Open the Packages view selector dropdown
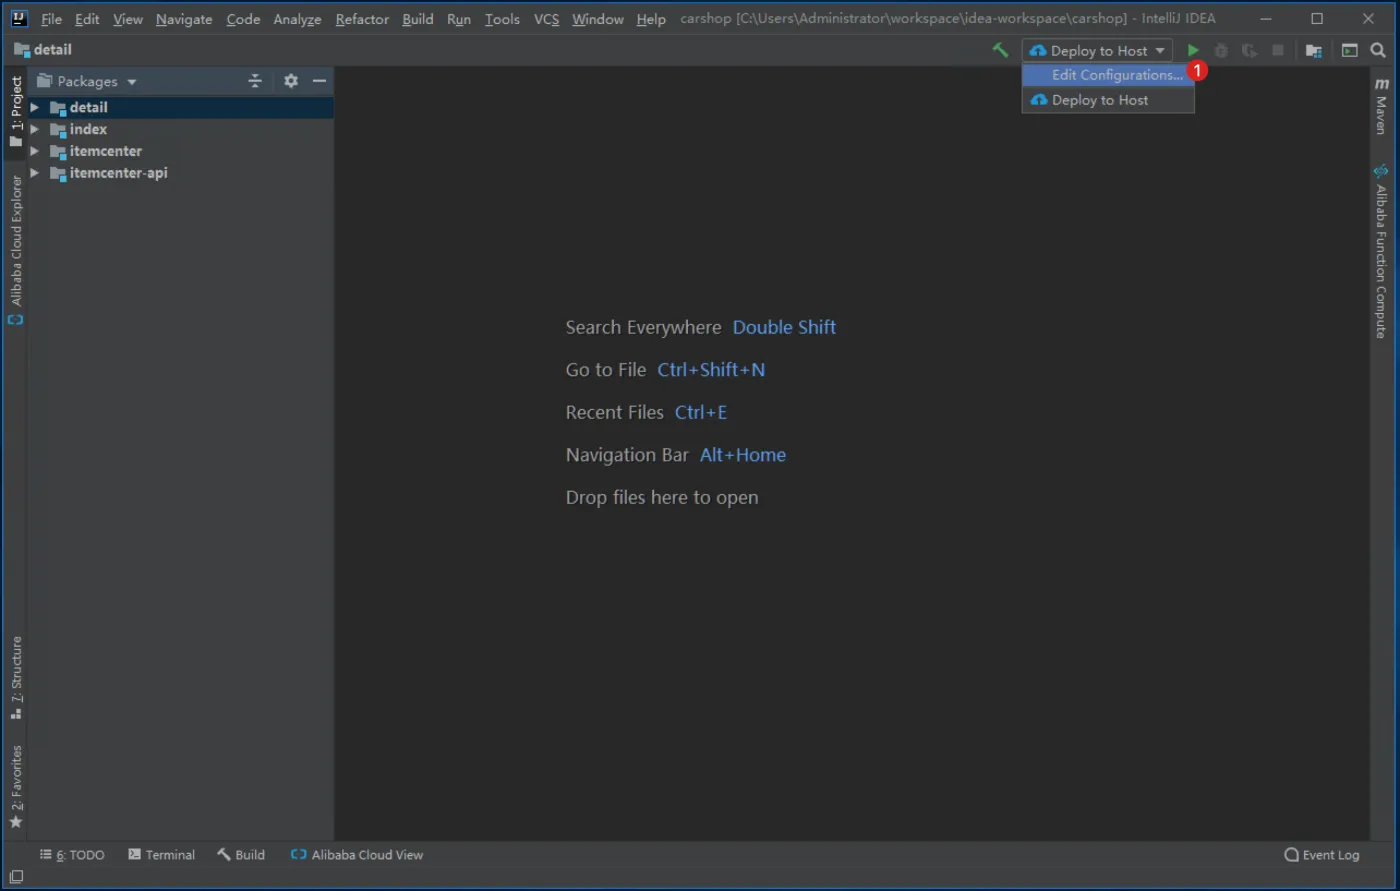The height and width of the screenshot is (891, 1400). [x=87, y=81]
